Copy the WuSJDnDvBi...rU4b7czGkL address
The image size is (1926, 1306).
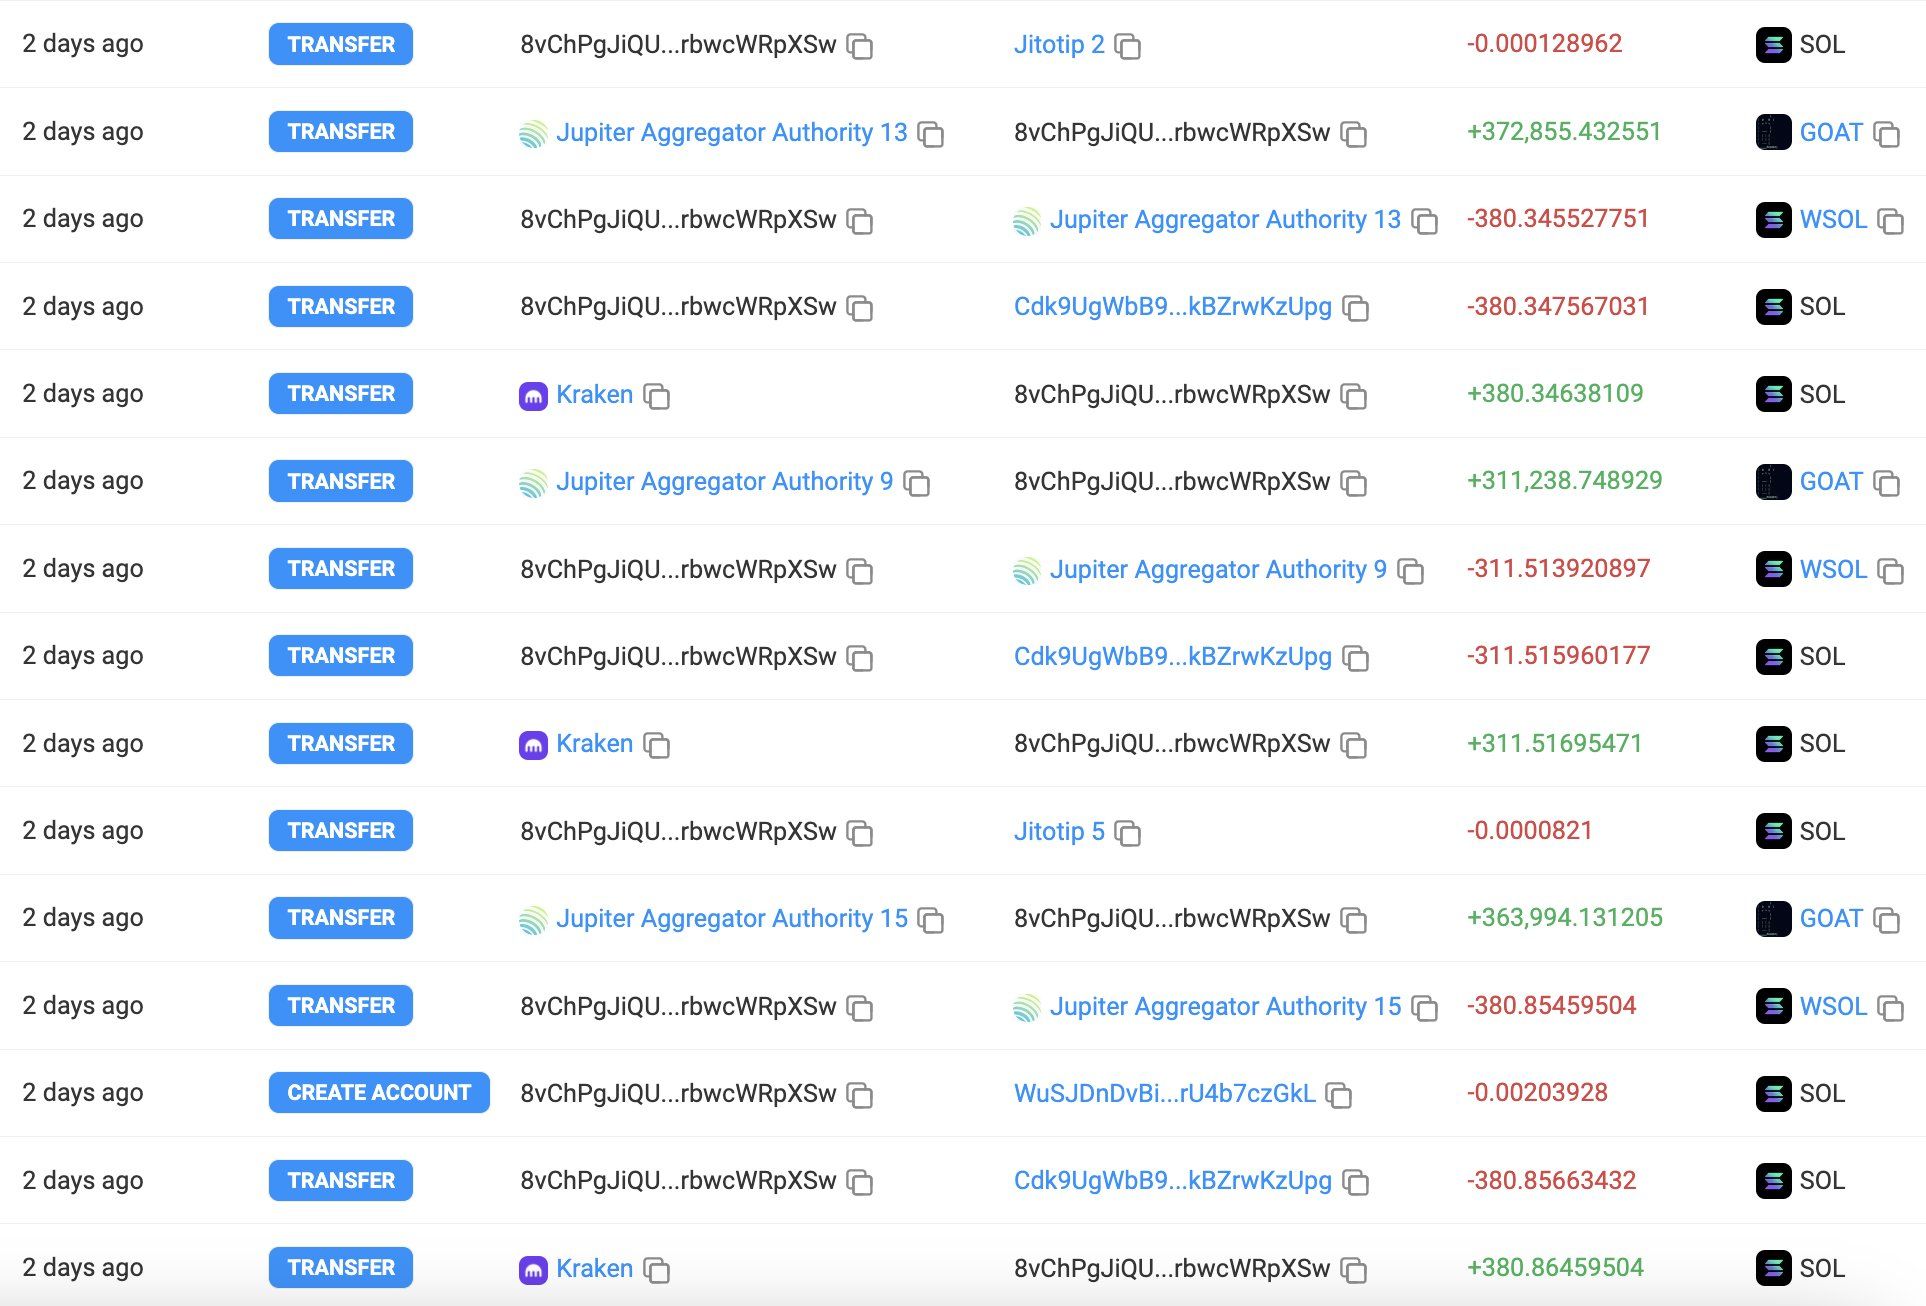pyautogui.click(x=1338, y=1095)
